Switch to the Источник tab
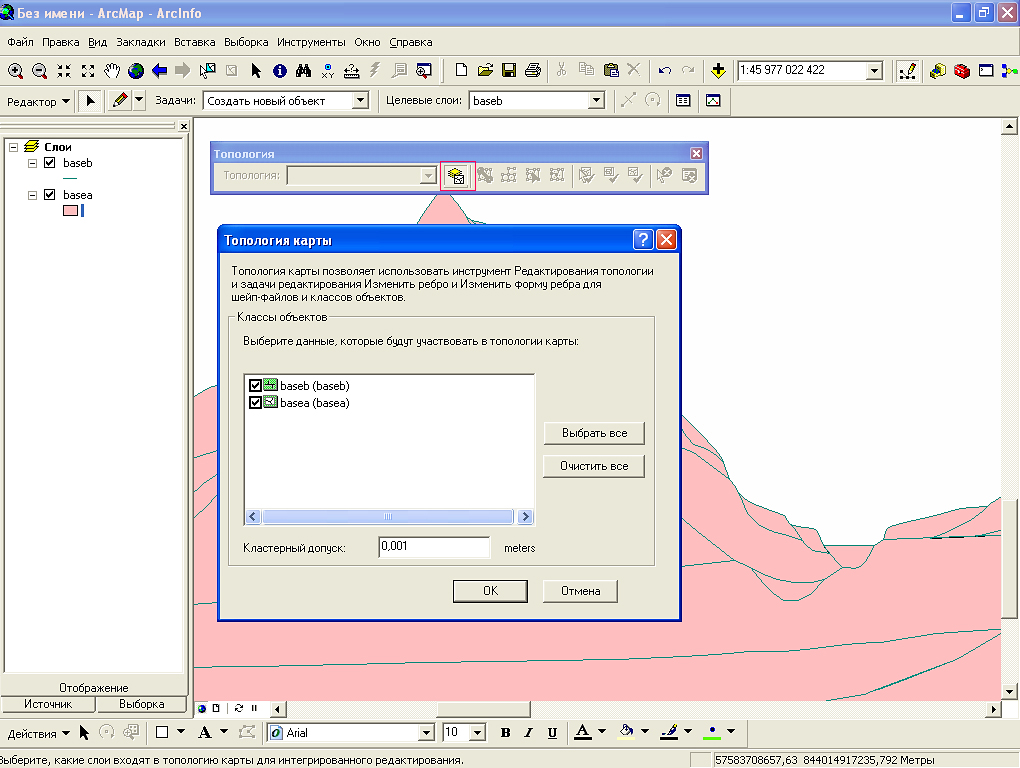 [x=48, y=704]
